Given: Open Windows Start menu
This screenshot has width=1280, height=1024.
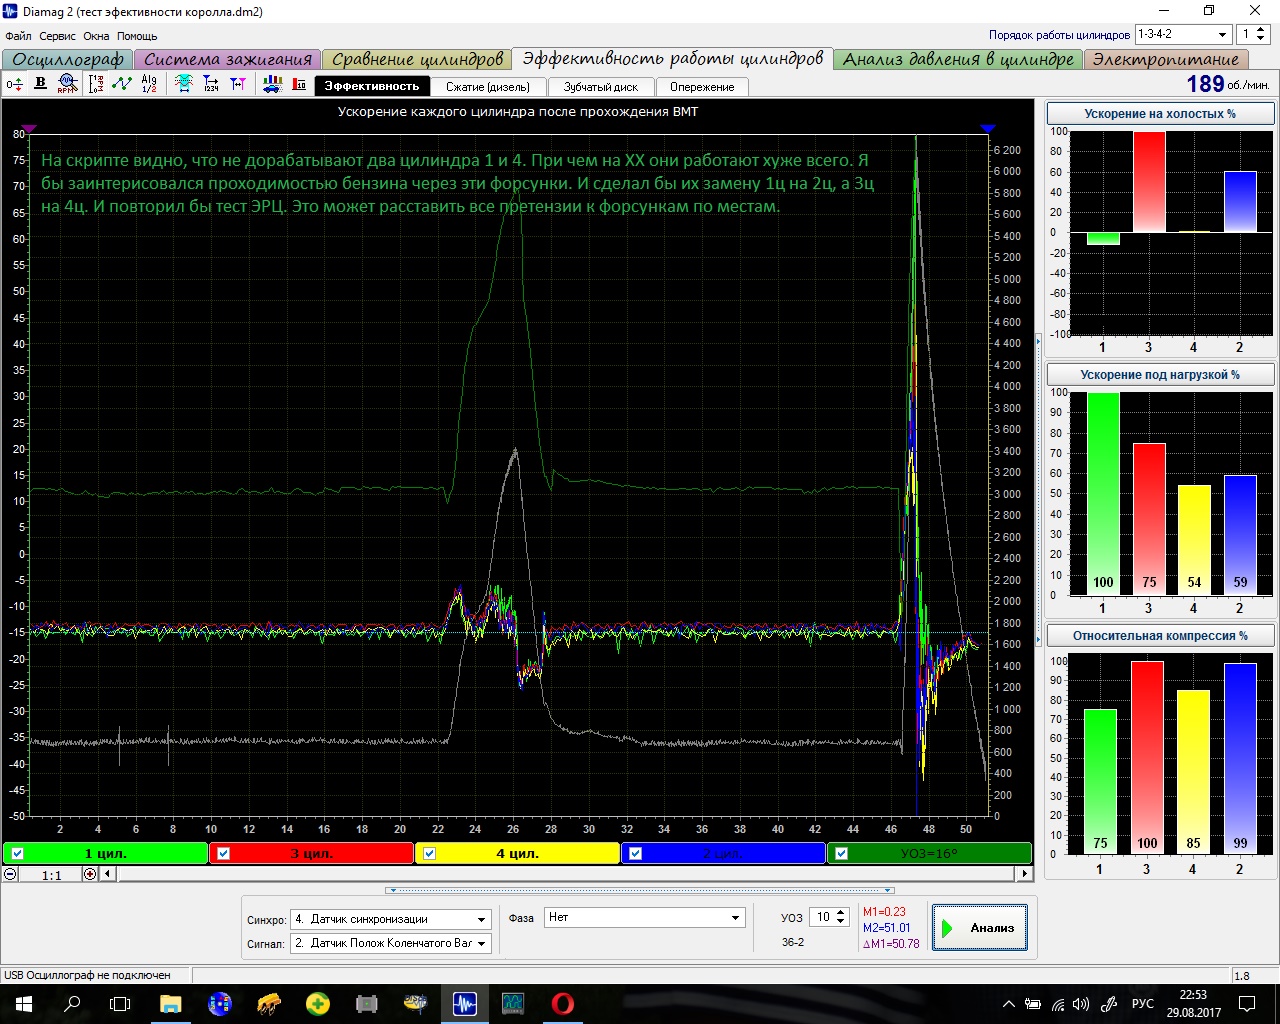Looking at the screenshot, I should pyautogui.click(x=24, y=1004).
